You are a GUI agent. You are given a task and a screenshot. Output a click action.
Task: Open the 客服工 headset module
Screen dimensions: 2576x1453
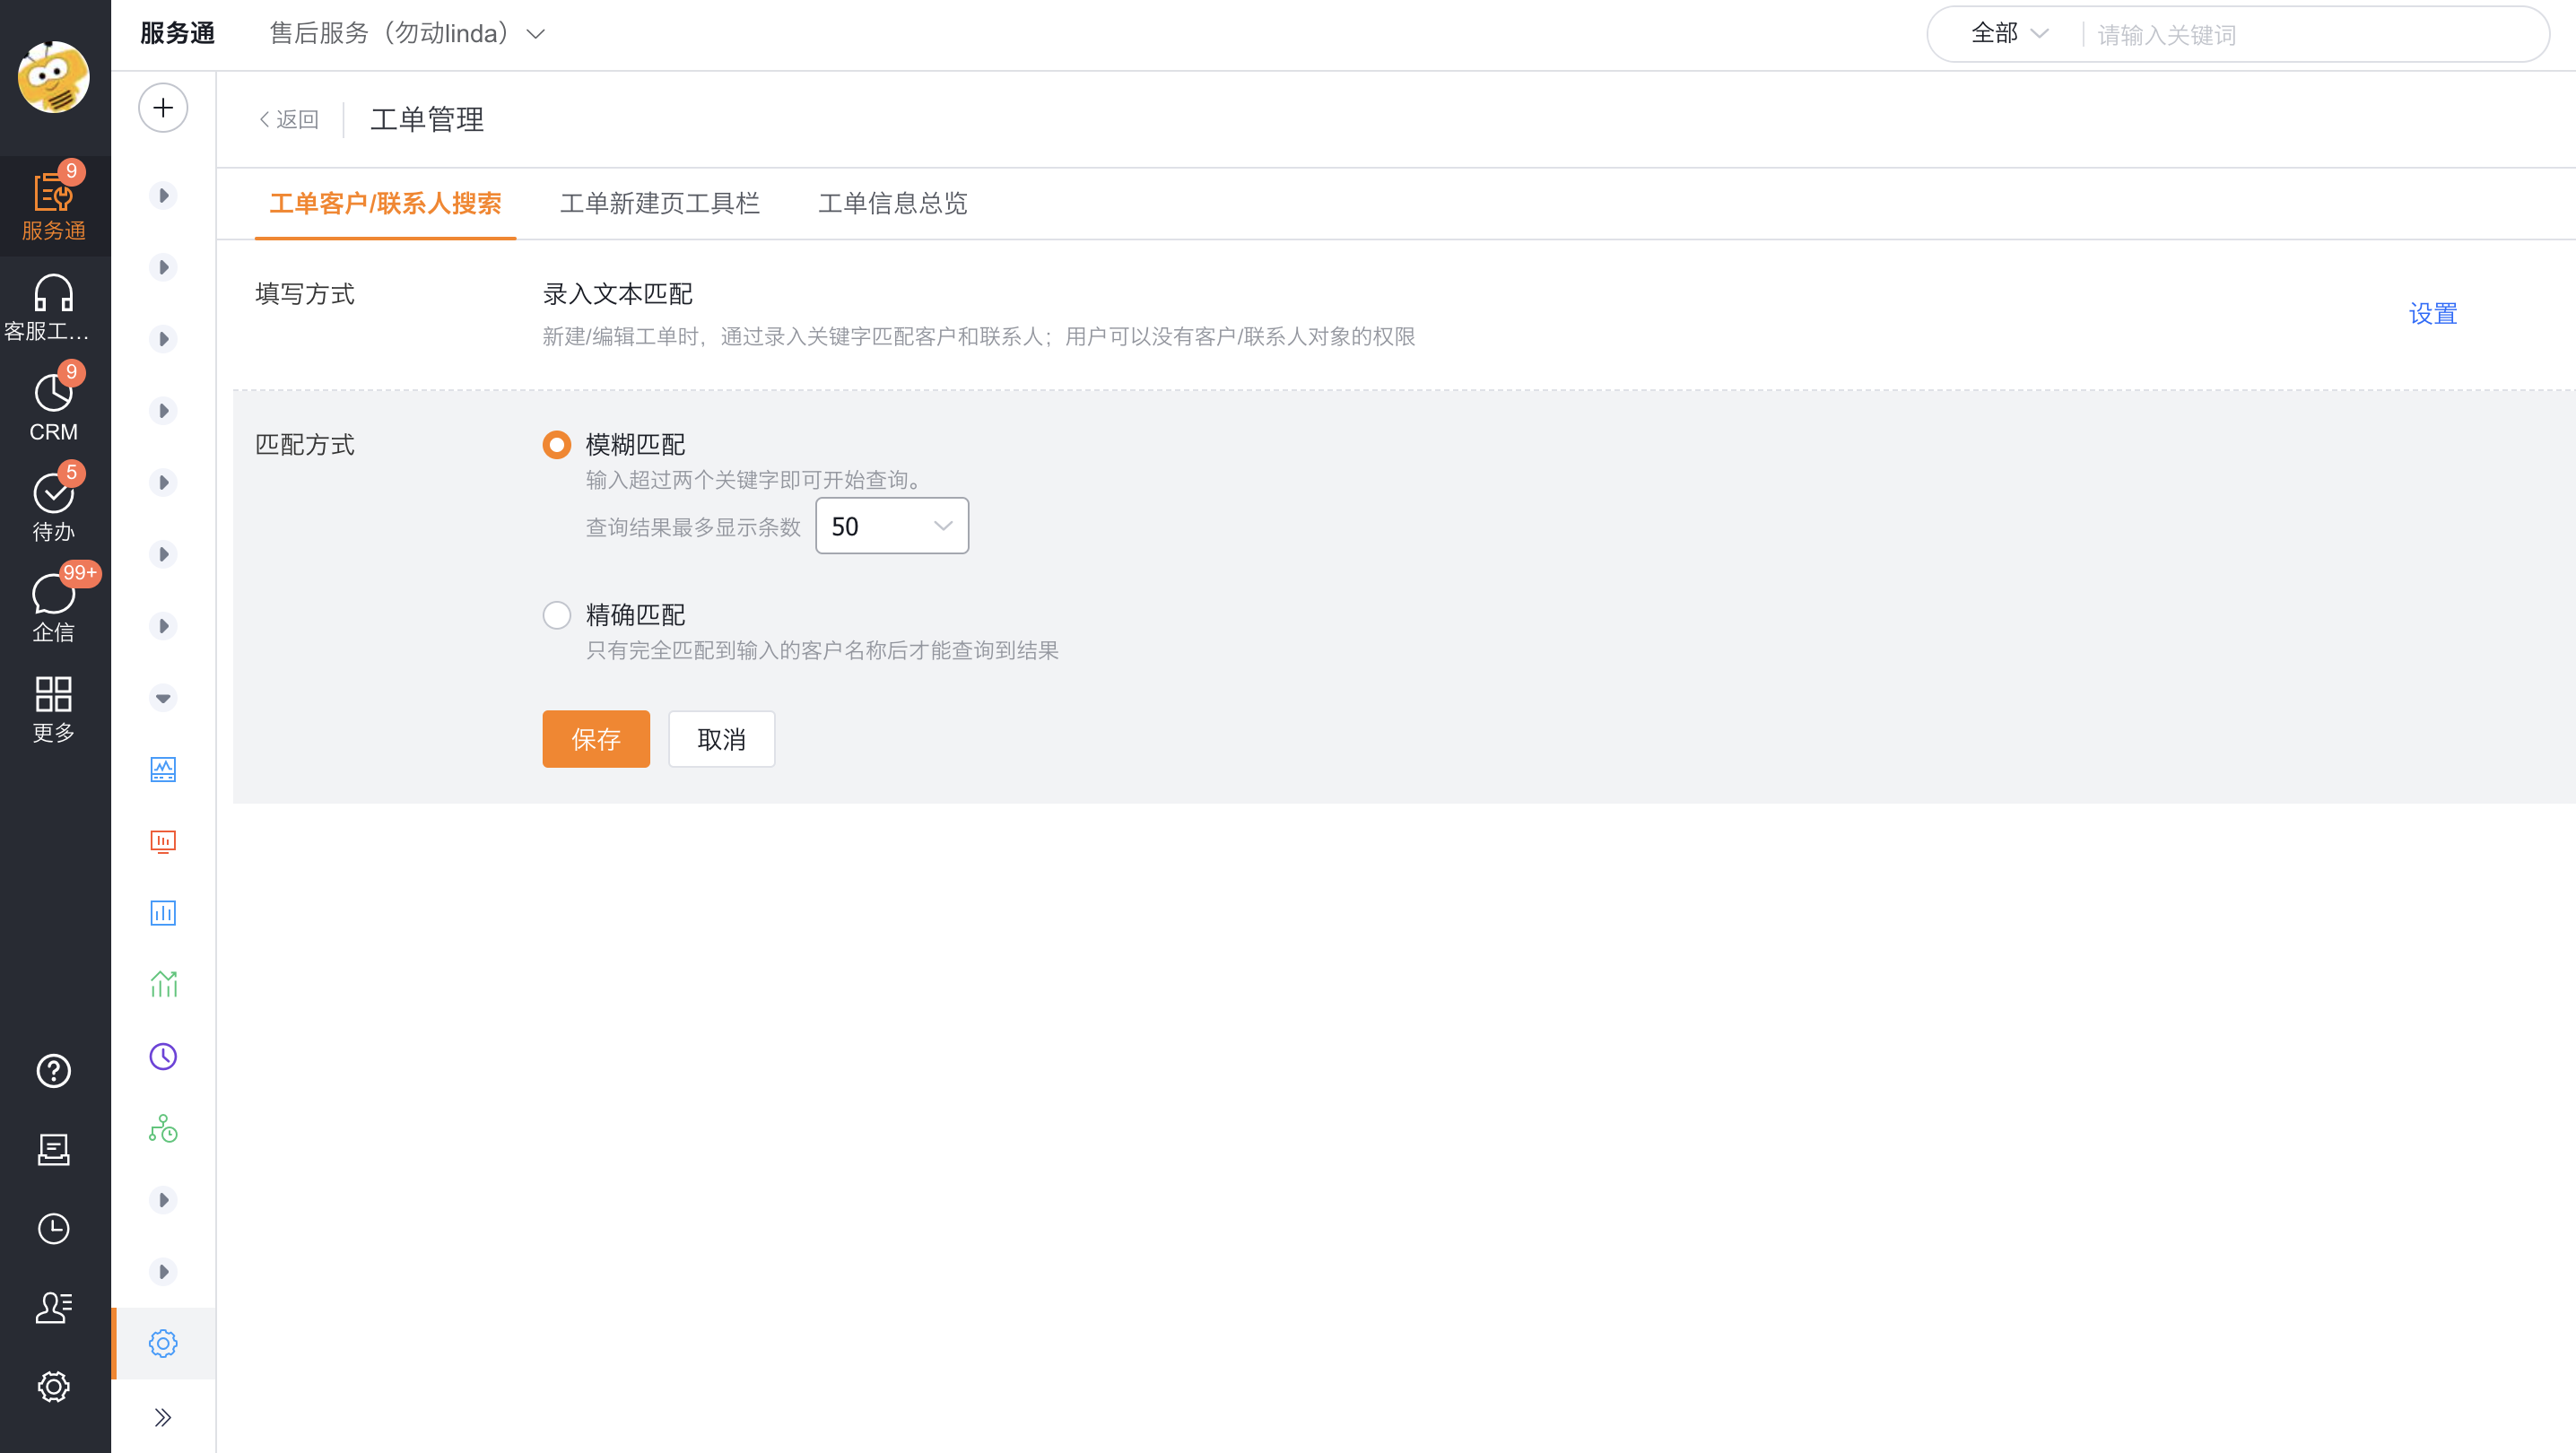[54, 307]
